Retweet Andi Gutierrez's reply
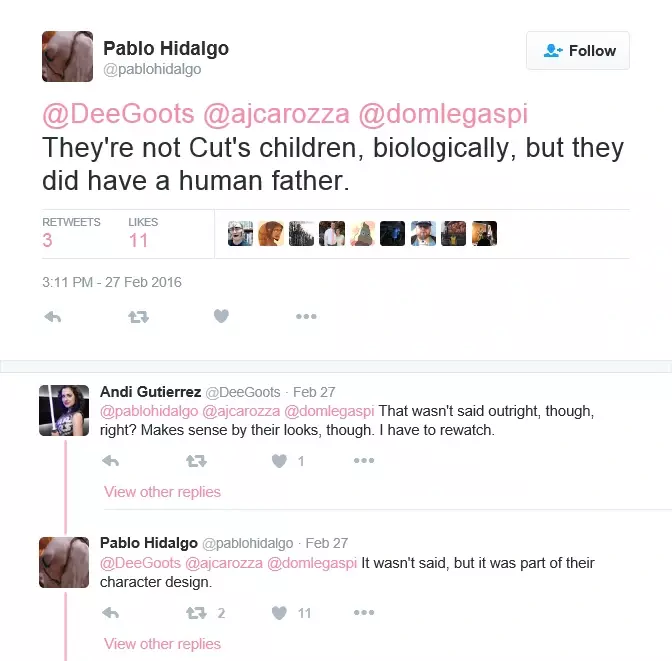672x661 pixels. point(196,461)
